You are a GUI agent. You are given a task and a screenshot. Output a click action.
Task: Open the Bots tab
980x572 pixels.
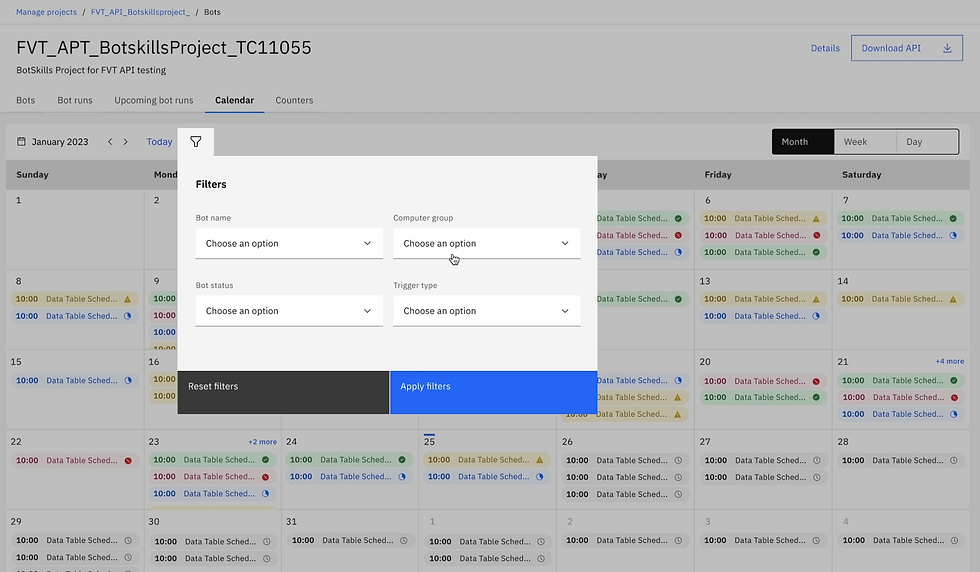(26, 100)
